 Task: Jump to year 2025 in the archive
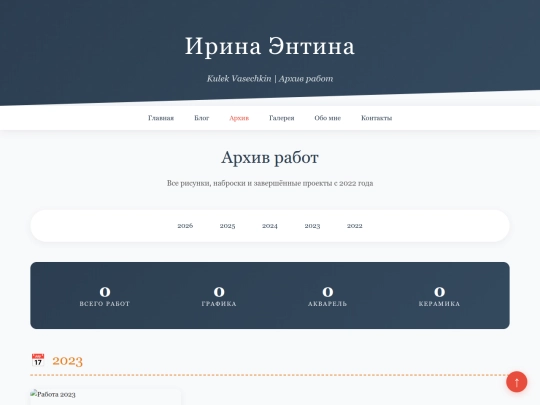tap(227, 226)
